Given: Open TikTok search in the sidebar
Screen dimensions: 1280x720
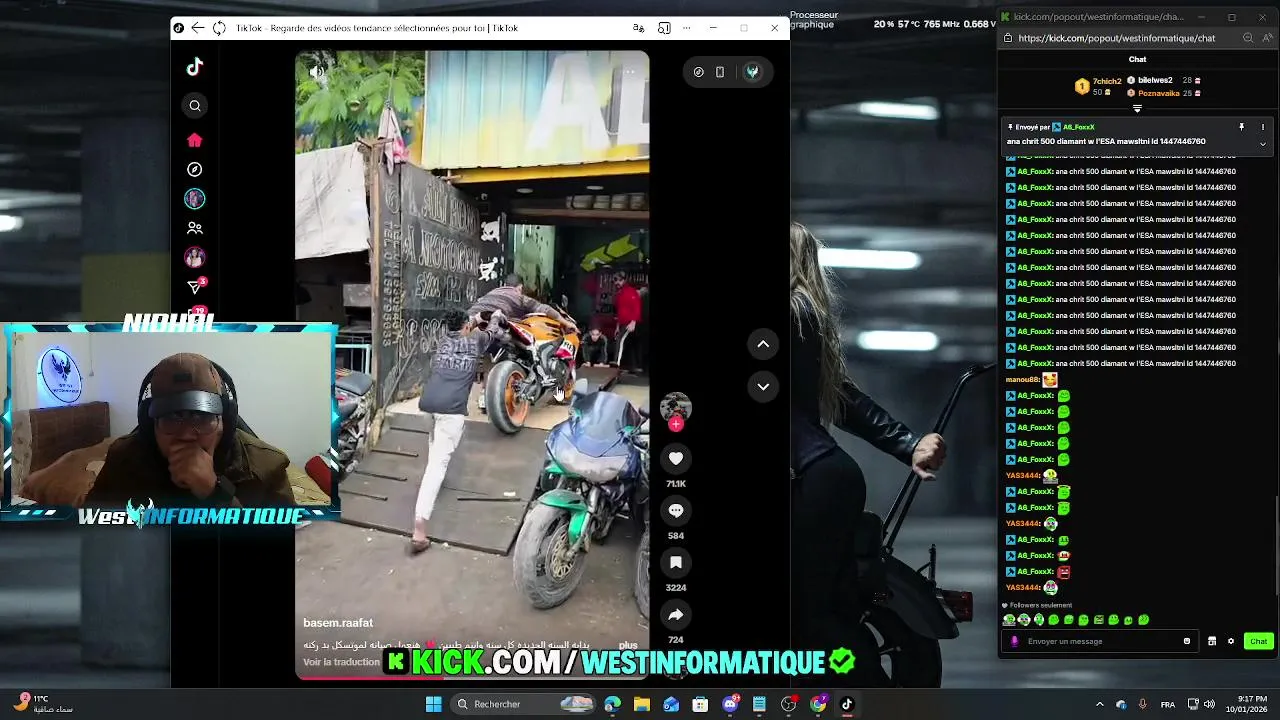Looking at the screenshot, I should [195, 106].
